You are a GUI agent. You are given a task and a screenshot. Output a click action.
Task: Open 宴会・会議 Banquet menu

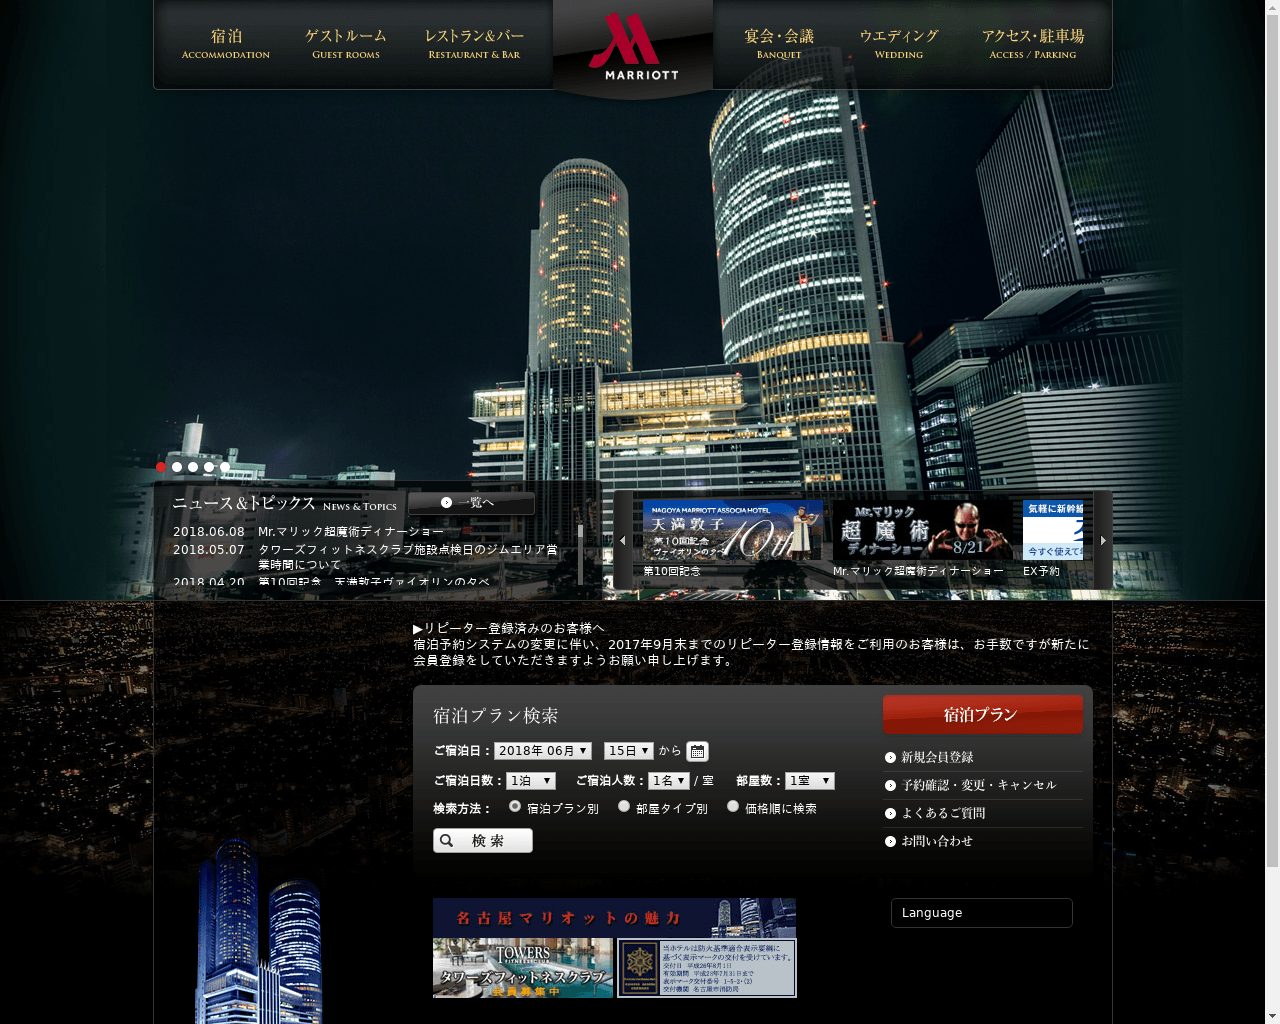click(779, 44)
